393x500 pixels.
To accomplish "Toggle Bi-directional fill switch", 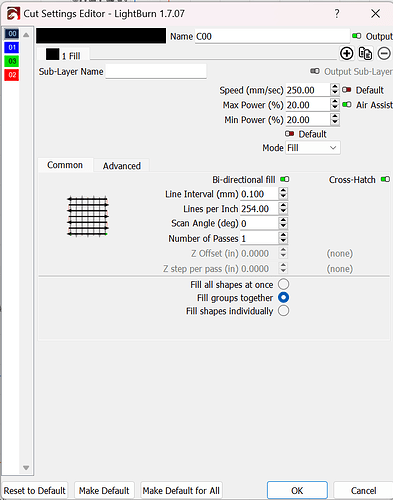I will (285, 179).
